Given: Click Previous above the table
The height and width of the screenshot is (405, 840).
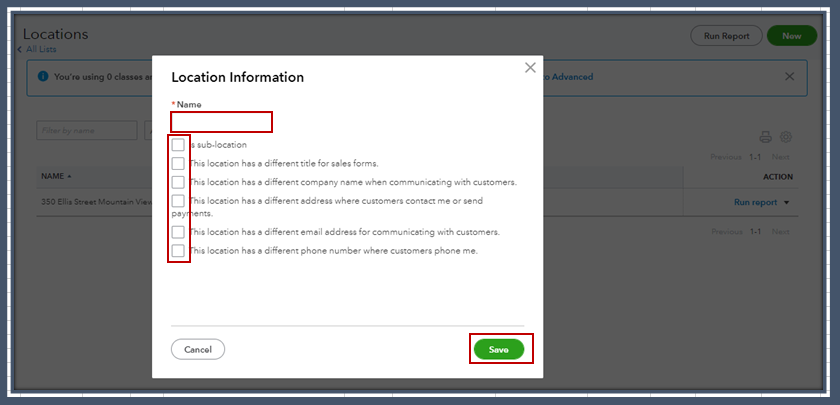Looking at the screenshot, I should [x=726, y=157].
